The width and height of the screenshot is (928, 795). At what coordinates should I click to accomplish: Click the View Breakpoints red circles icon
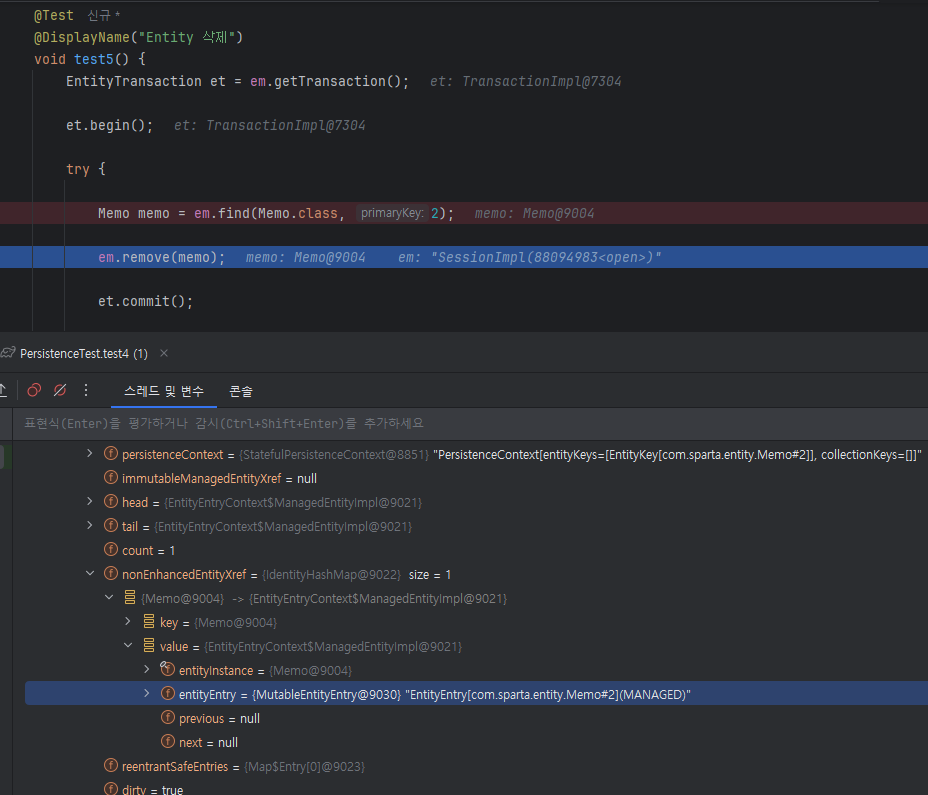pos(34,390)
